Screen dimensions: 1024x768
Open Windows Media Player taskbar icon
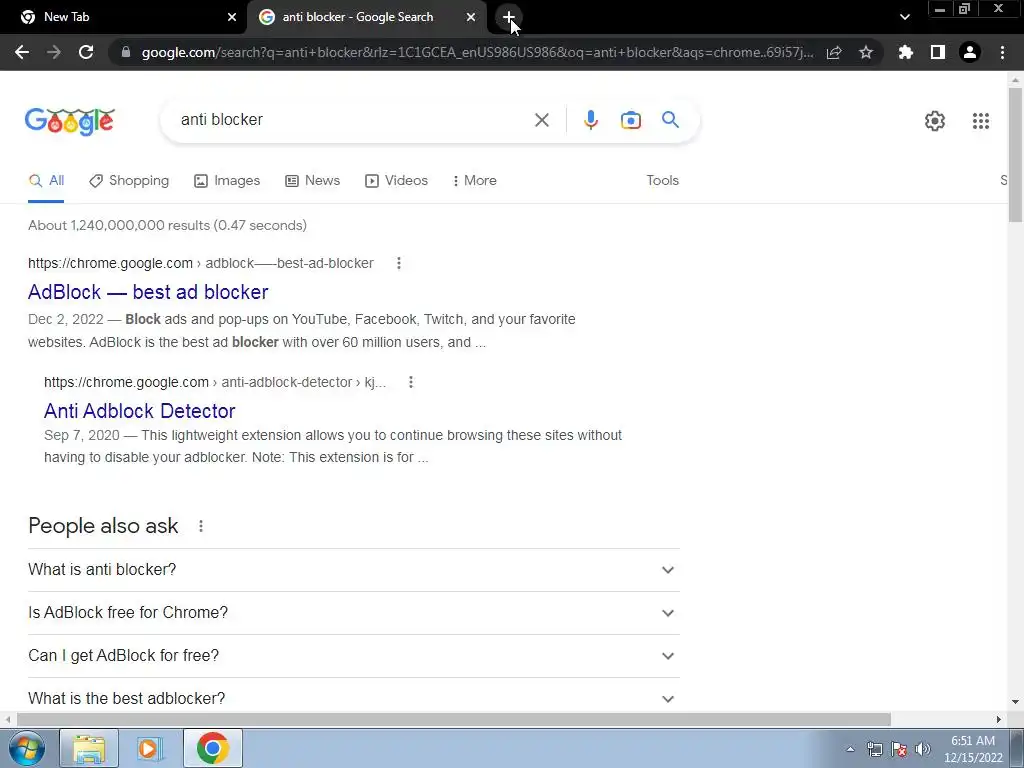point(150,748)
